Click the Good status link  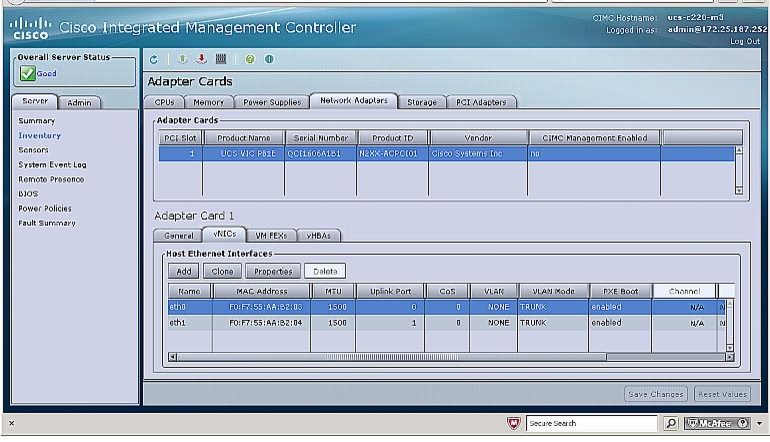pyautogui.click(x=46, y=73)
